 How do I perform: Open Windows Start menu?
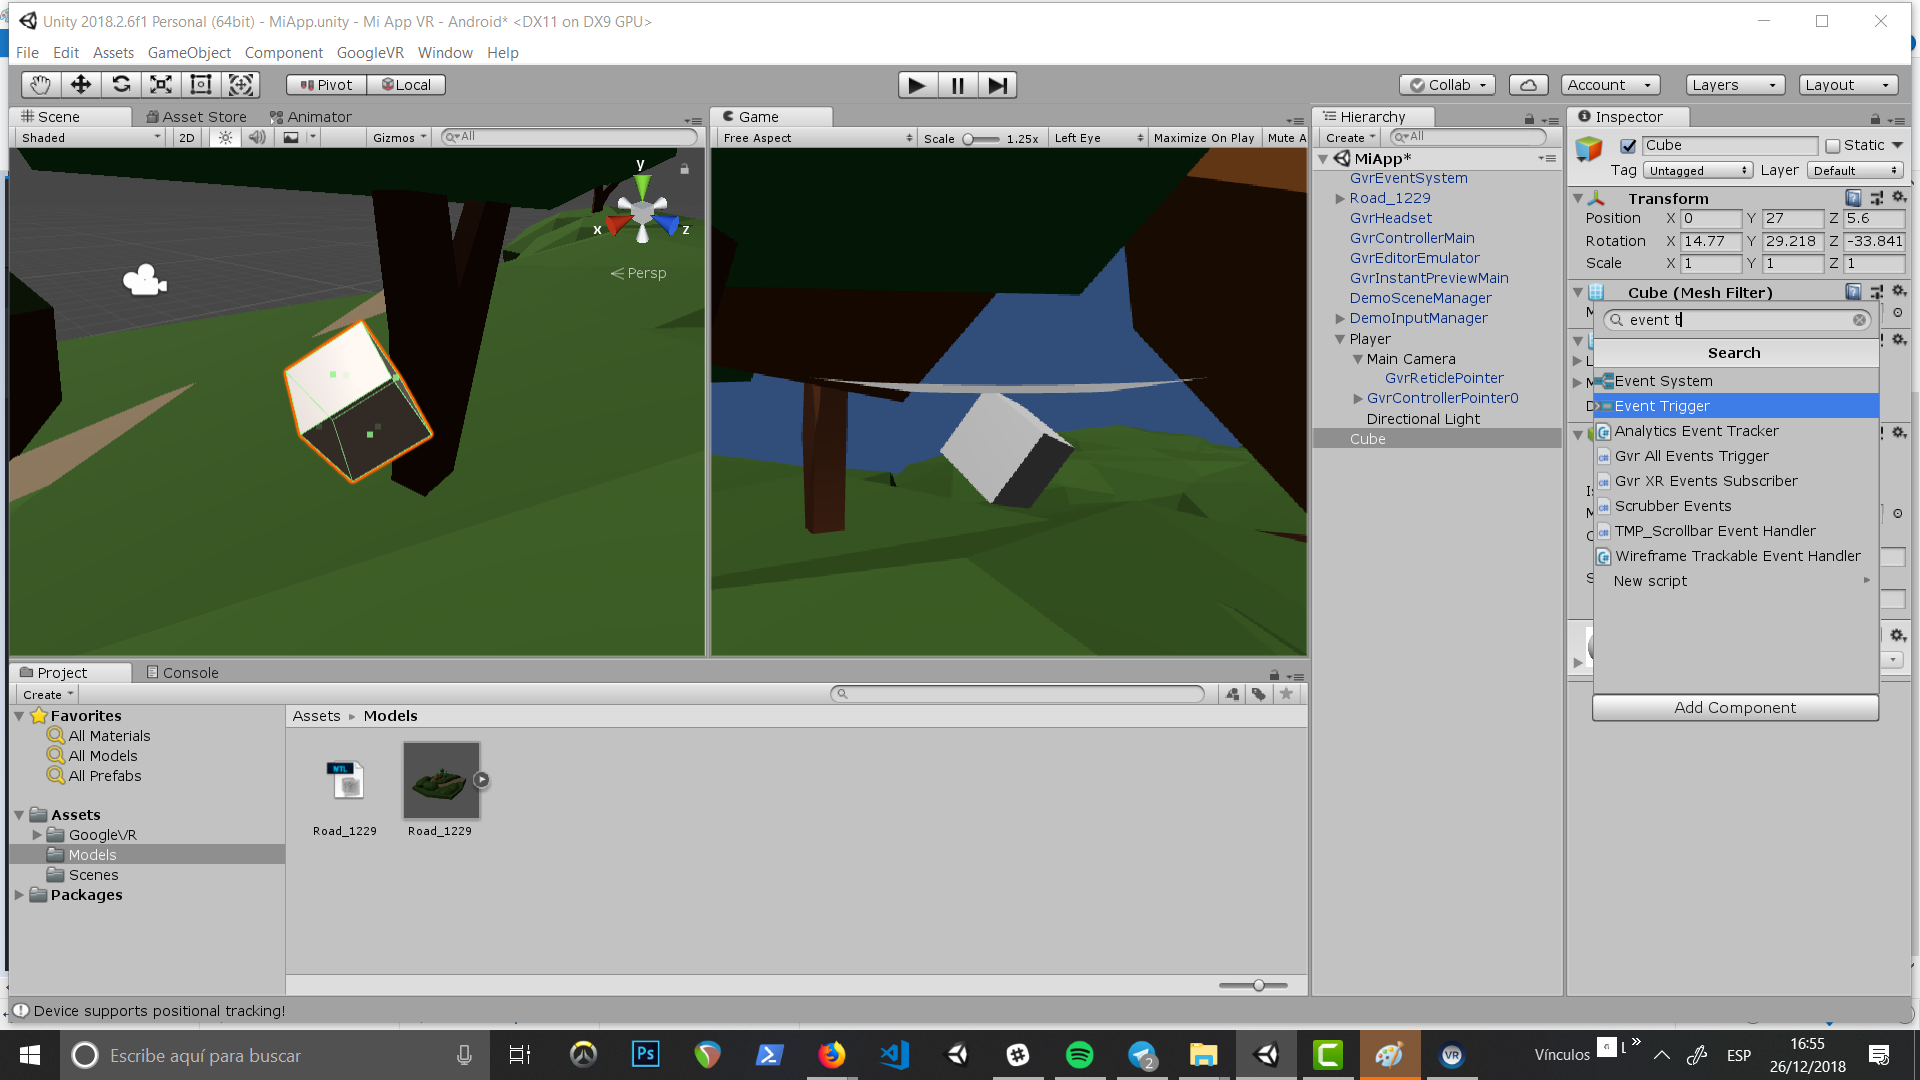(30, 1055)
